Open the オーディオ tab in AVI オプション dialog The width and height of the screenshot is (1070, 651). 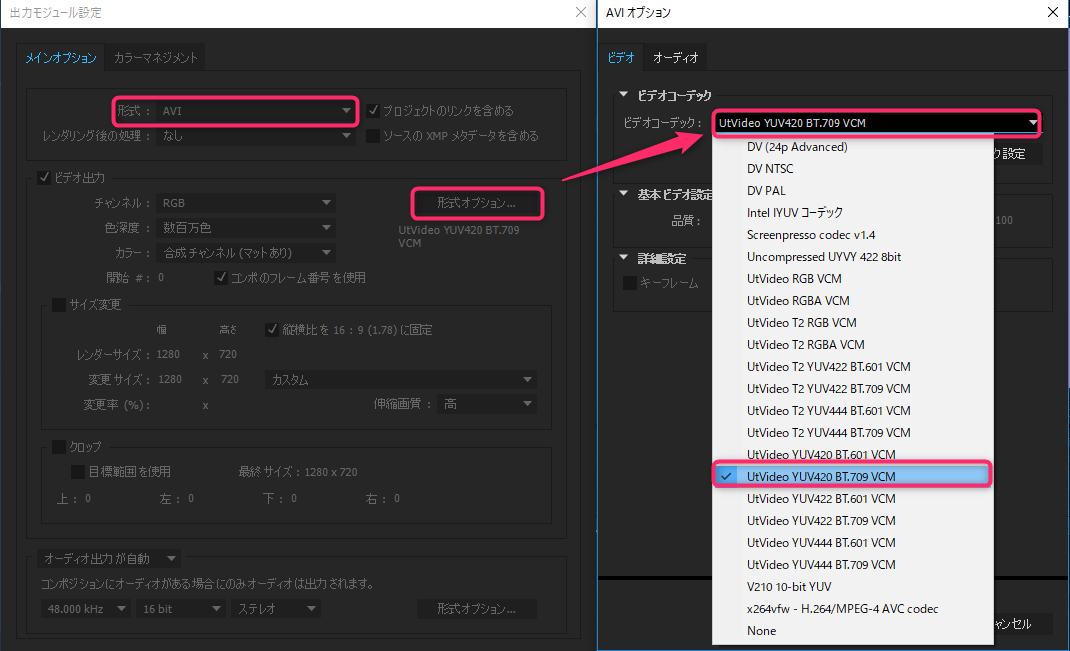pyautogui.click(x=674, y=58)
